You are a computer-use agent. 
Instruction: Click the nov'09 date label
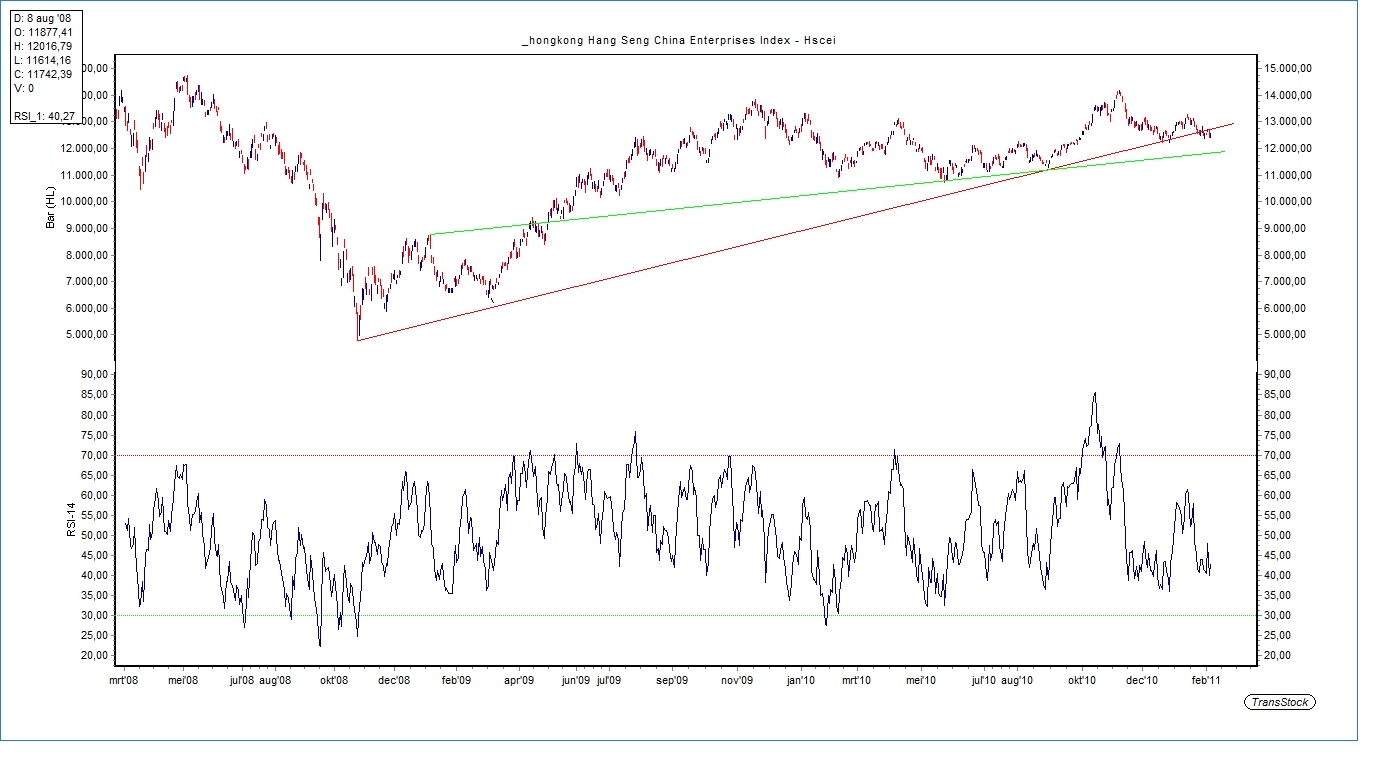(x=737, y=680)
